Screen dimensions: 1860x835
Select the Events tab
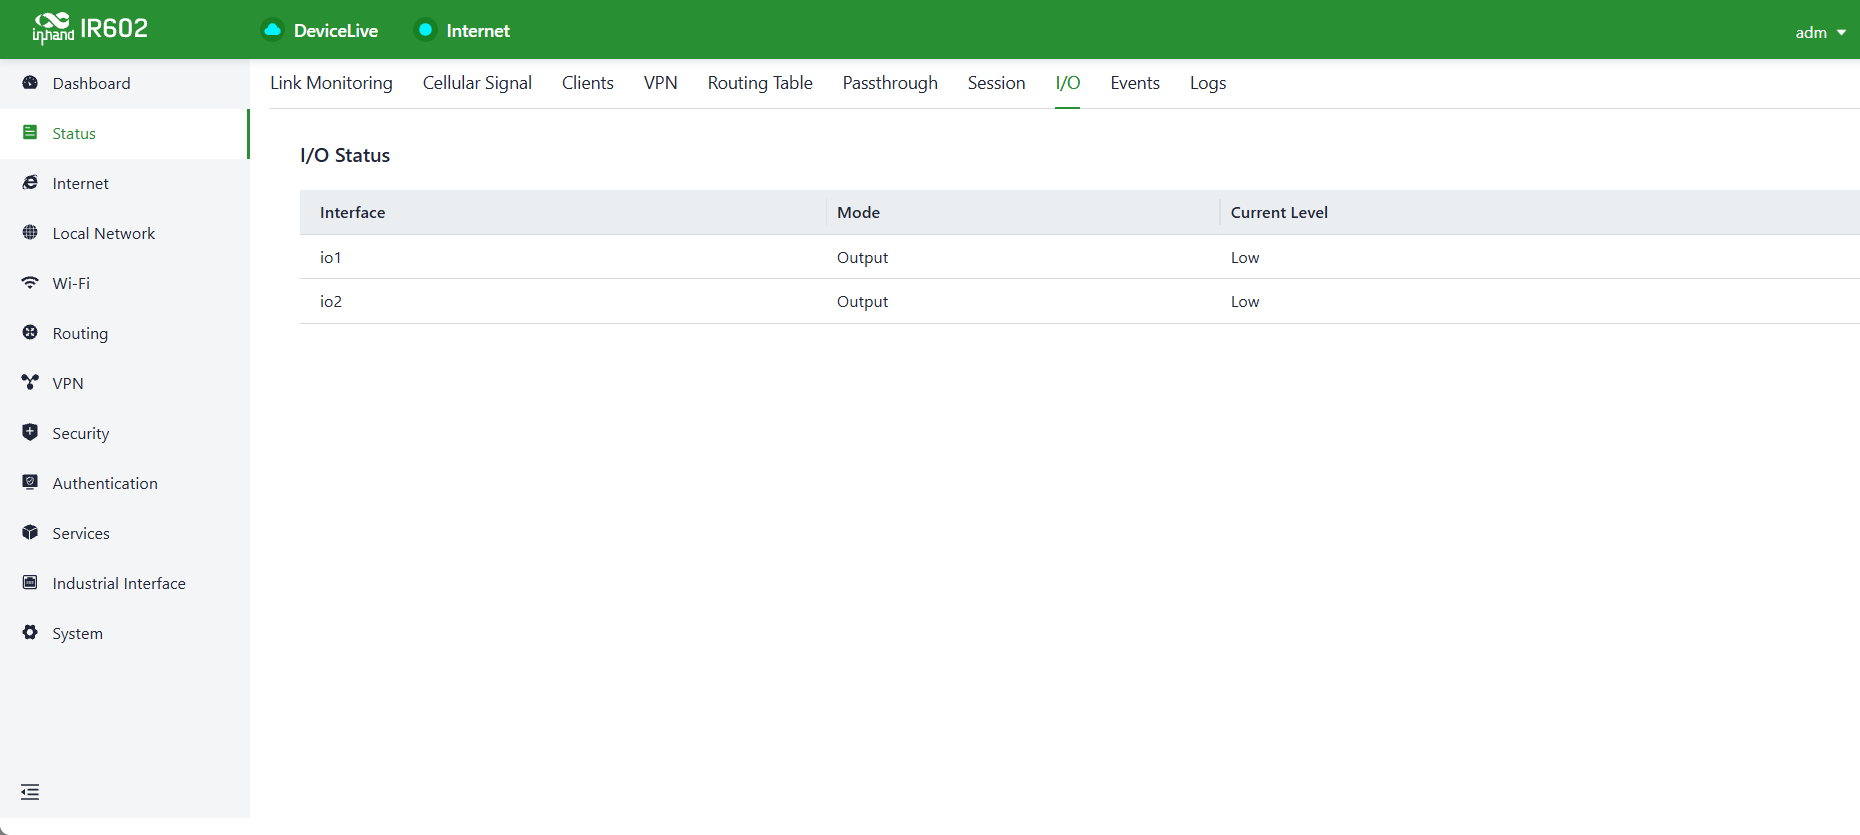click(1135, 83)
